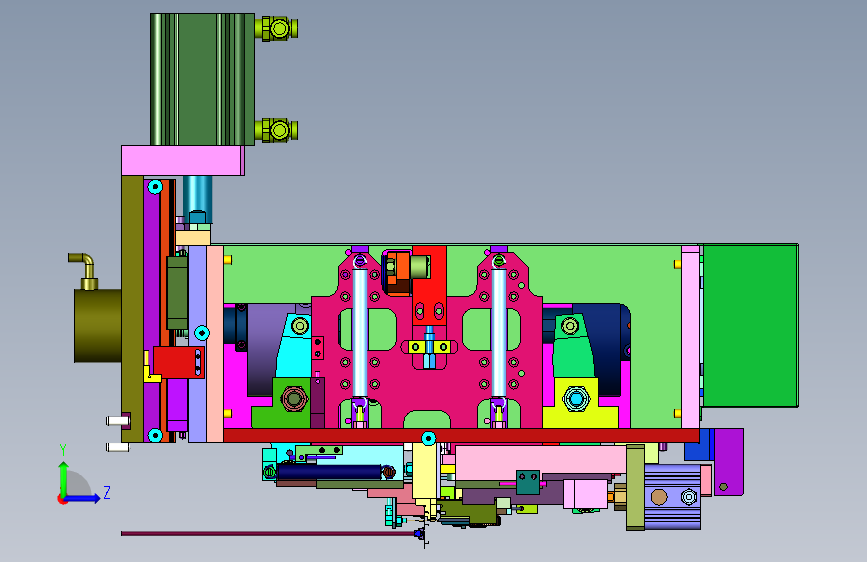The width and height of the screenshot is (867, 562).
Task: Click the cyan screw at the red bar's center
Action: [x=429, y=439]
